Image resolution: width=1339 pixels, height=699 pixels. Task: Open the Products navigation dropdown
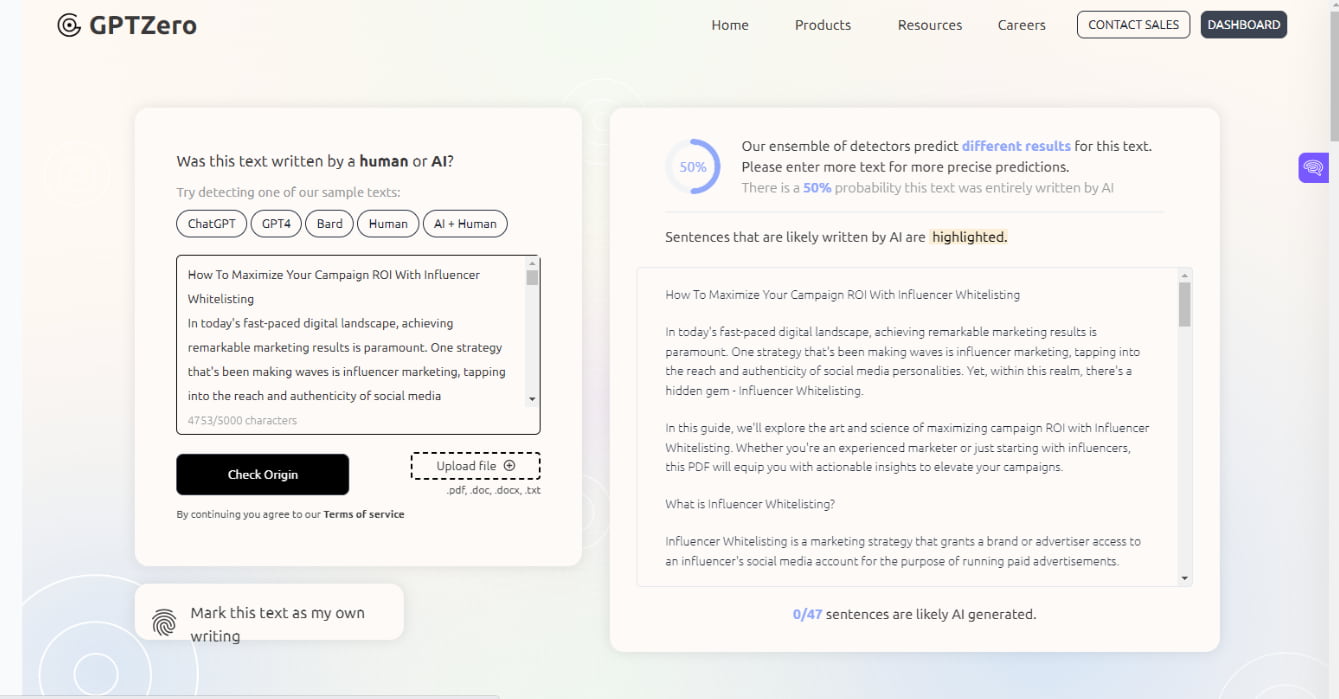tap(822, 24)
